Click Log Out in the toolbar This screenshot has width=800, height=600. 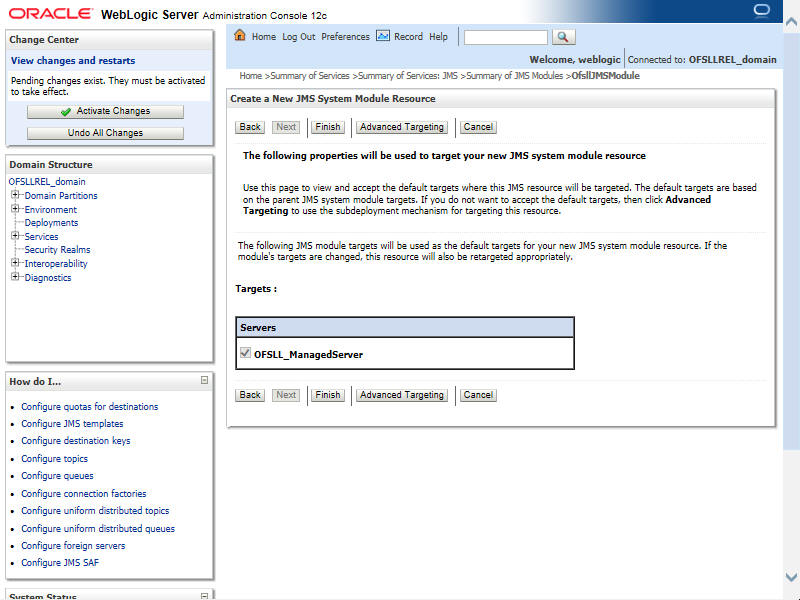(298, 37)
